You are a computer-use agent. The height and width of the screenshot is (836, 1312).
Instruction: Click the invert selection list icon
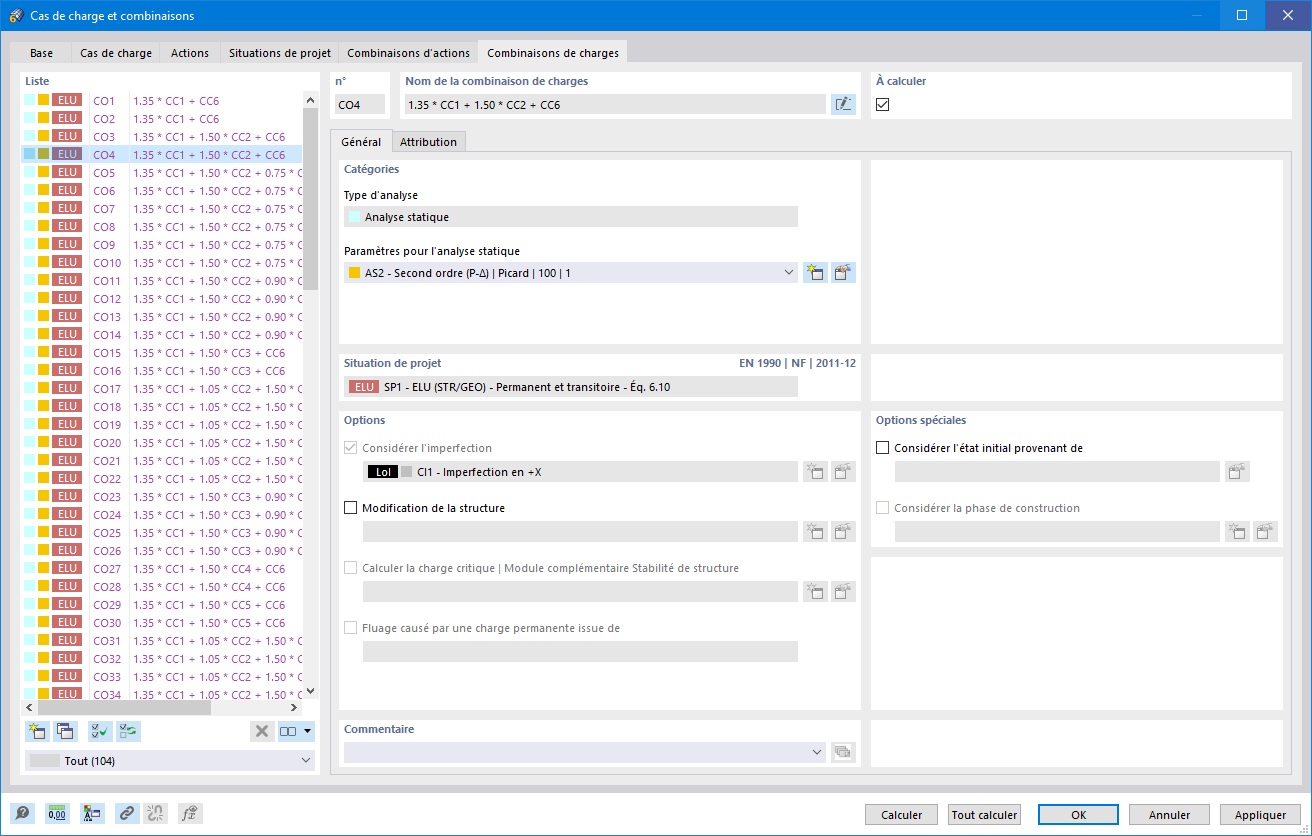[x=128, y=731]
